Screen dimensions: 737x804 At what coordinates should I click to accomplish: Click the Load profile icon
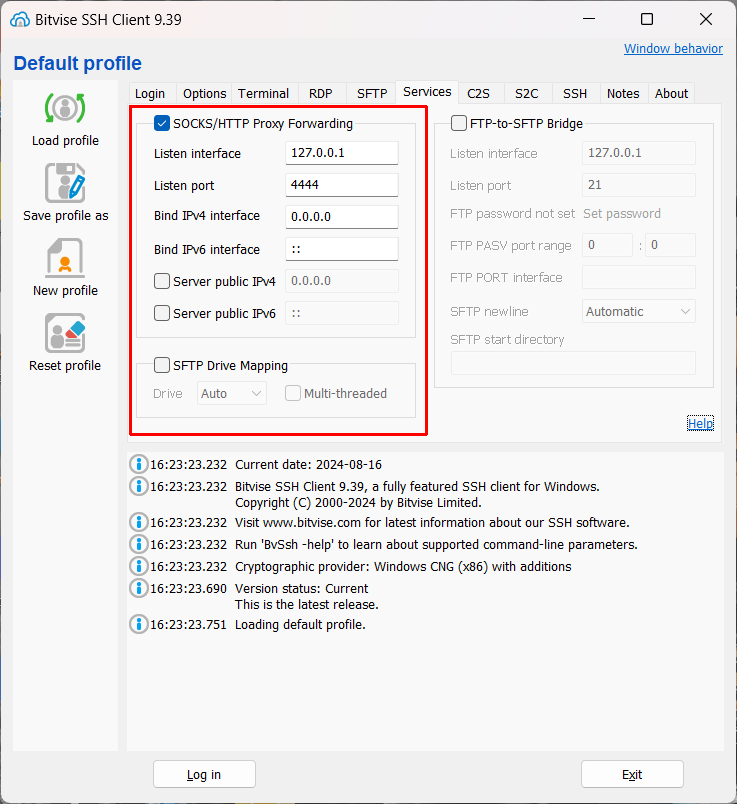65,108
